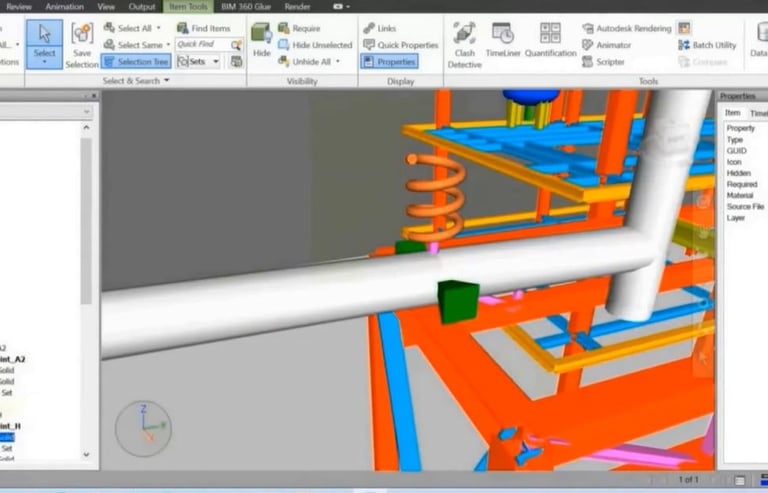
Task: Click in the Quick Find input field
Action: [x=202, y=45]
